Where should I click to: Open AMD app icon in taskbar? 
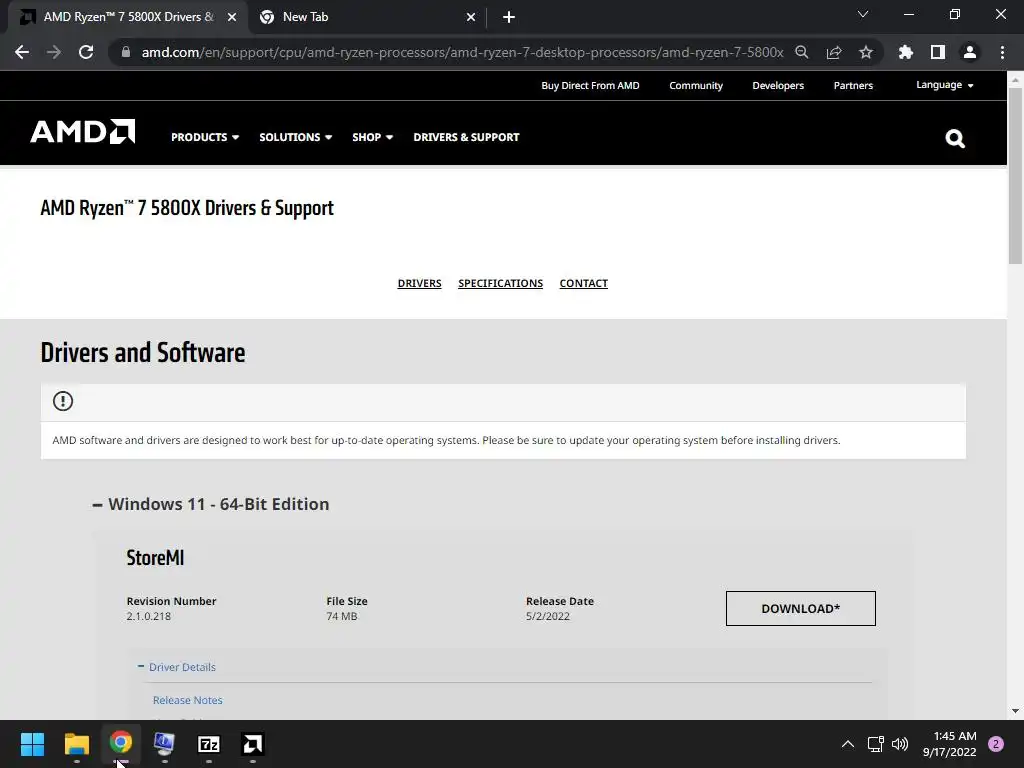coord(253,744)
